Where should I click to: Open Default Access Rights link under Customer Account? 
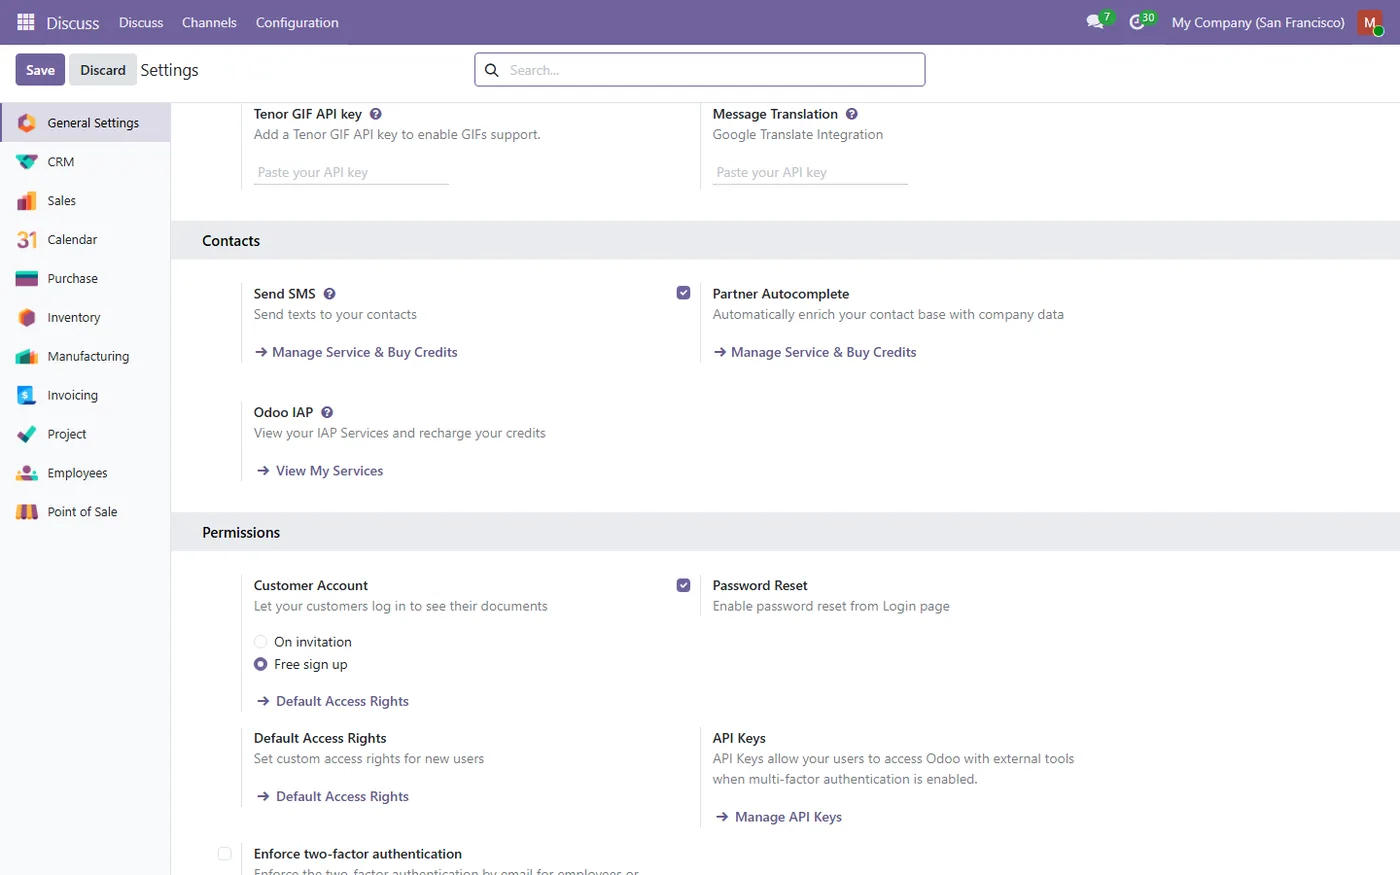point(333,701)
